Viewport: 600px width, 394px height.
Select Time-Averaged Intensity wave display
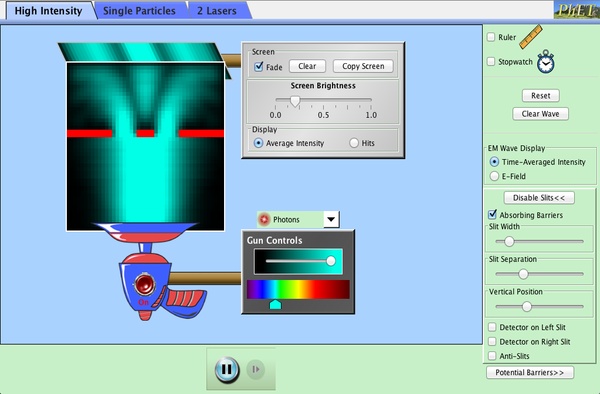tap(494, 162)
